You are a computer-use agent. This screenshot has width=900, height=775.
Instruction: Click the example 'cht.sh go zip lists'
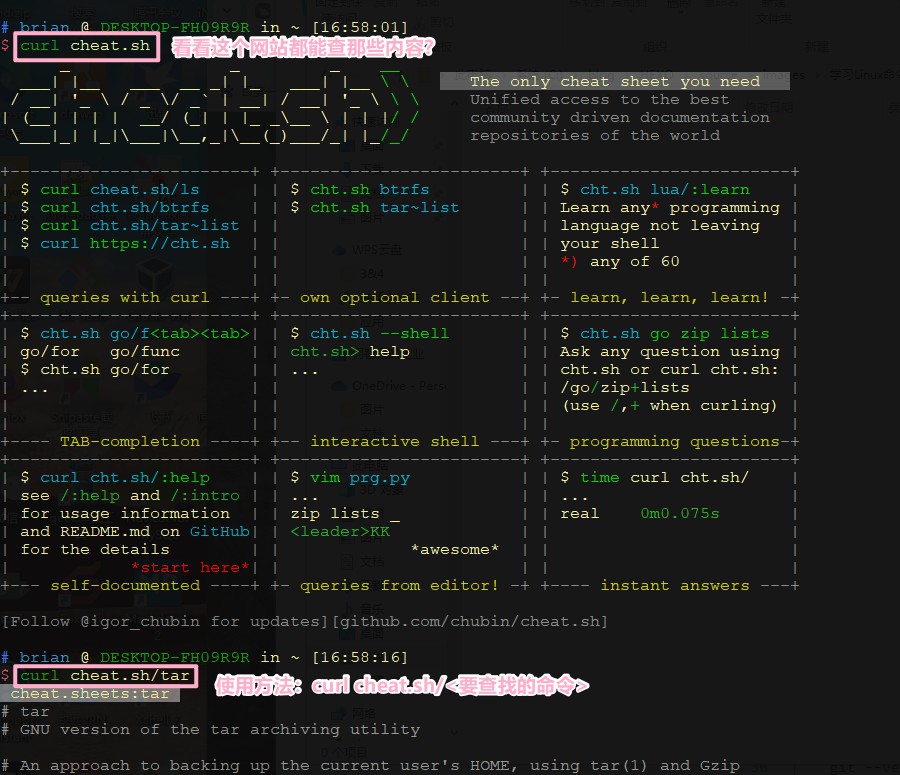[x=674, y=334]
